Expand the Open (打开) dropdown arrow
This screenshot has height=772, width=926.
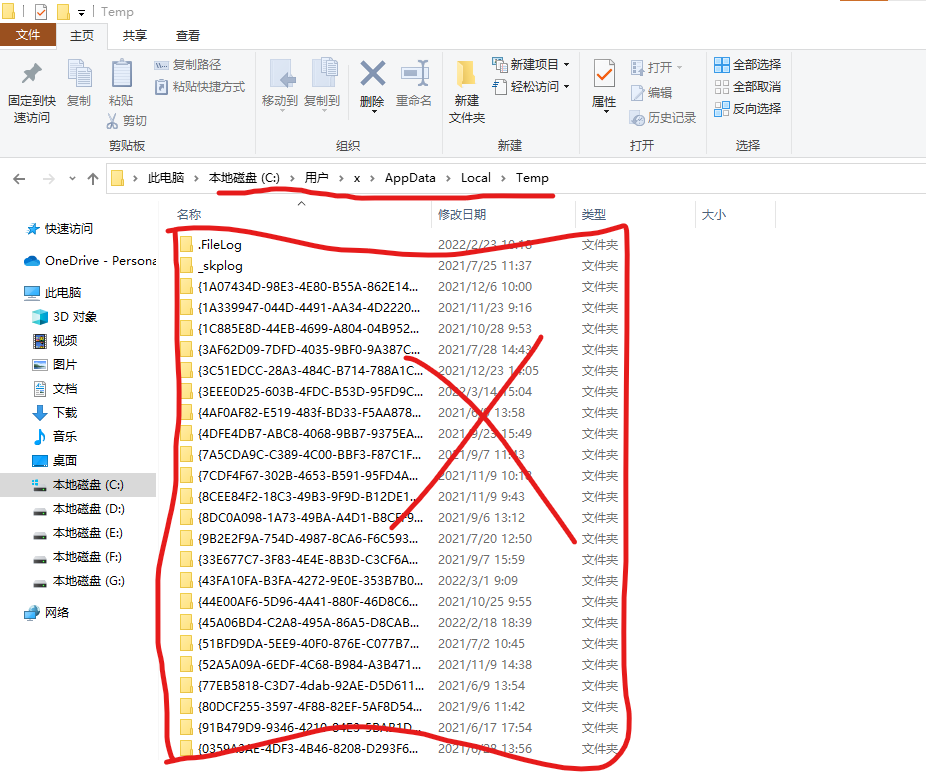(679, 67)
